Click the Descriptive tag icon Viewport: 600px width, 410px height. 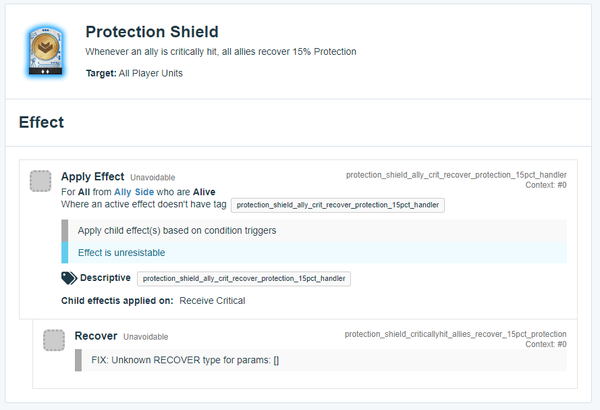(x=69, y=278)
